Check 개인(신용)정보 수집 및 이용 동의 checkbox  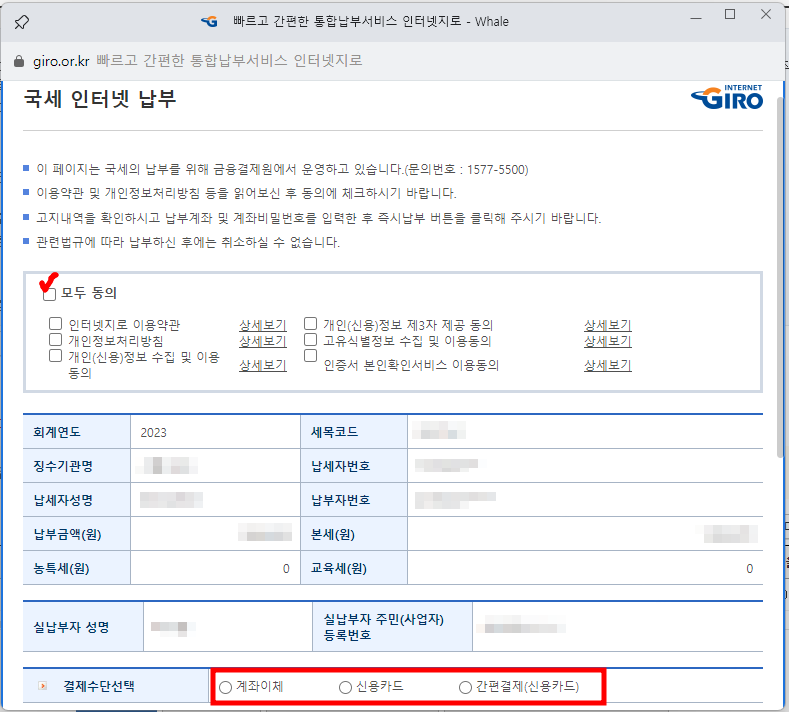[x=55, y=356]
